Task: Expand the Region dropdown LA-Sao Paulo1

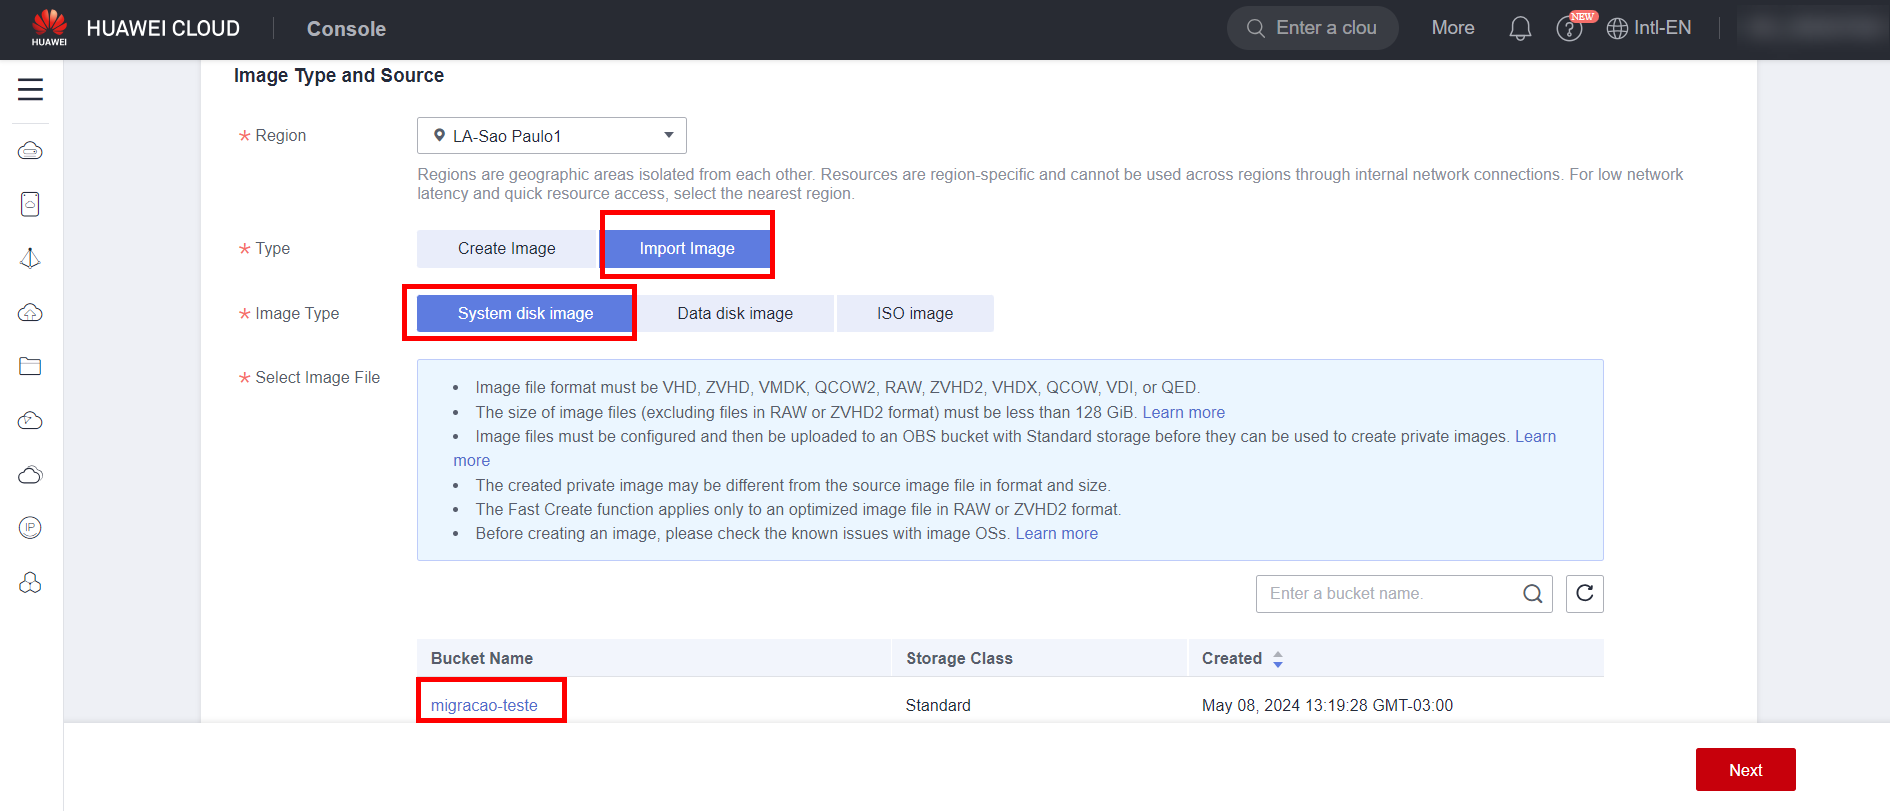Action: pyautogui.click(x=551, y=136)
